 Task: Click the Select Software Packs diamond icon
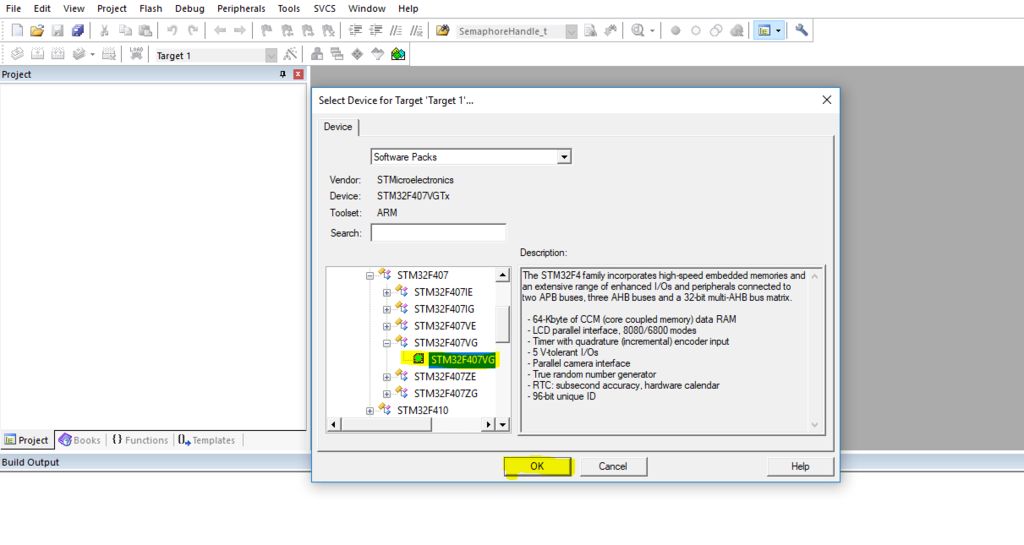coord(357,54)
